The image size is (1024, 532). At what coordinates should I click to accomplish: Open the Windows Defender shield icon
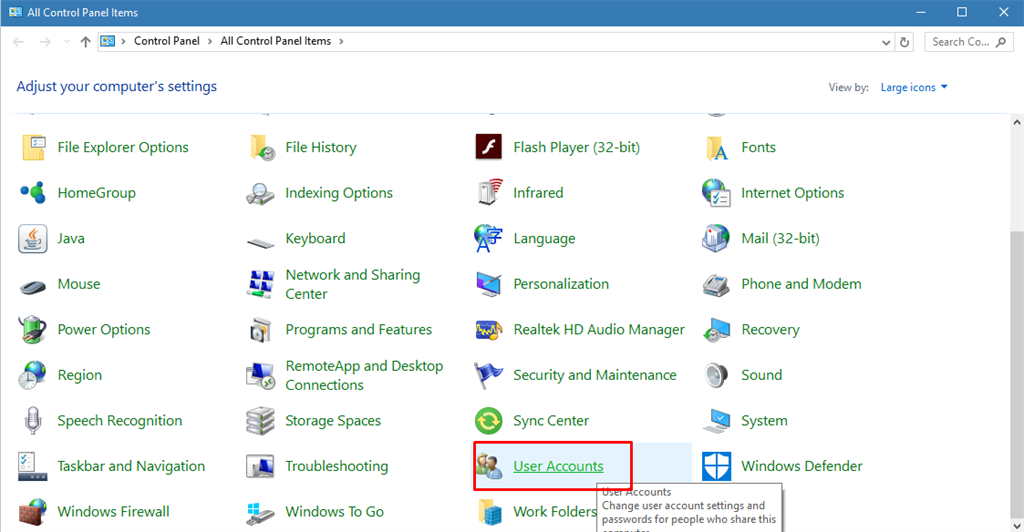[716, 466]
